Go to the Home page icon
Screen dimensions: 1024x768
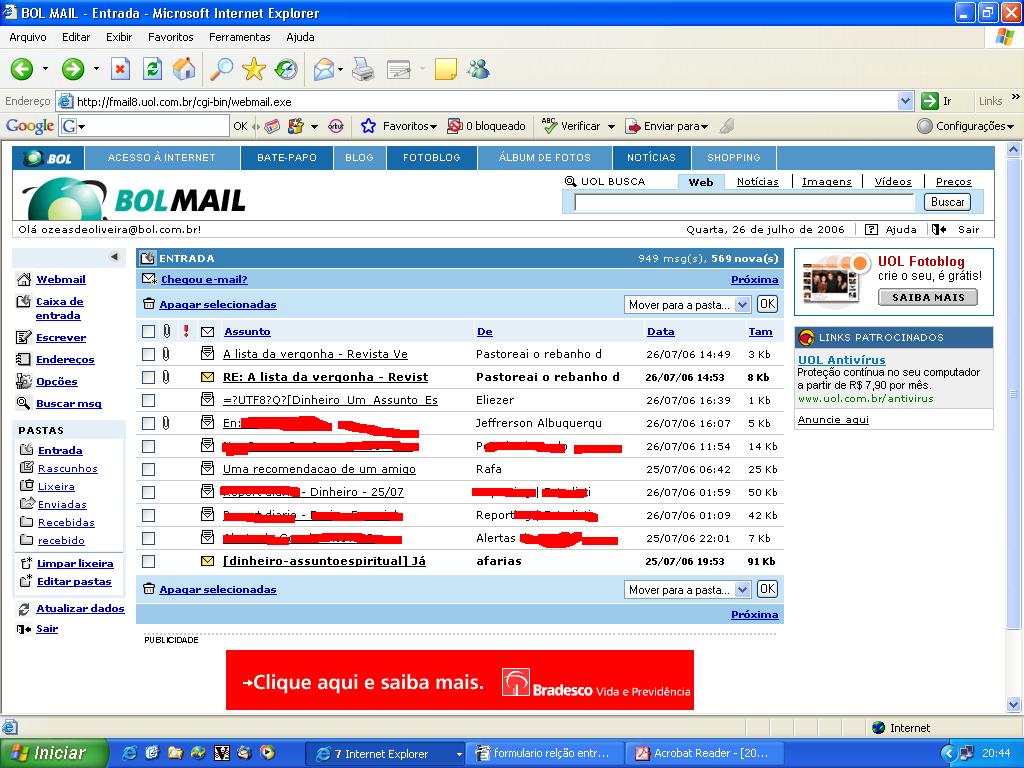(184, 69)
